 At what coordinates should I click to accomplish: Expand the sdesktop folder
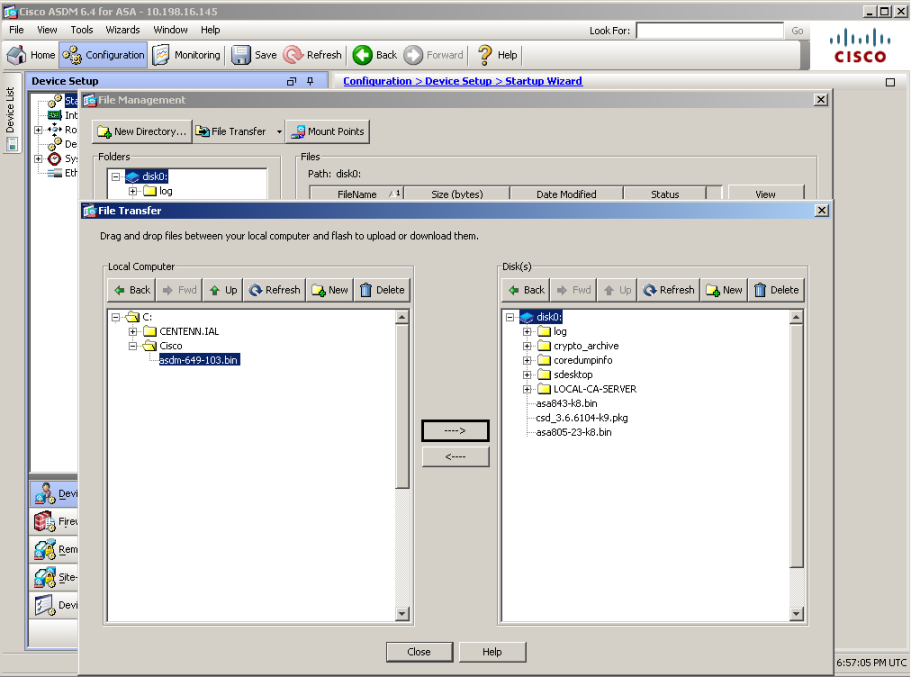[x=527, y=375]
